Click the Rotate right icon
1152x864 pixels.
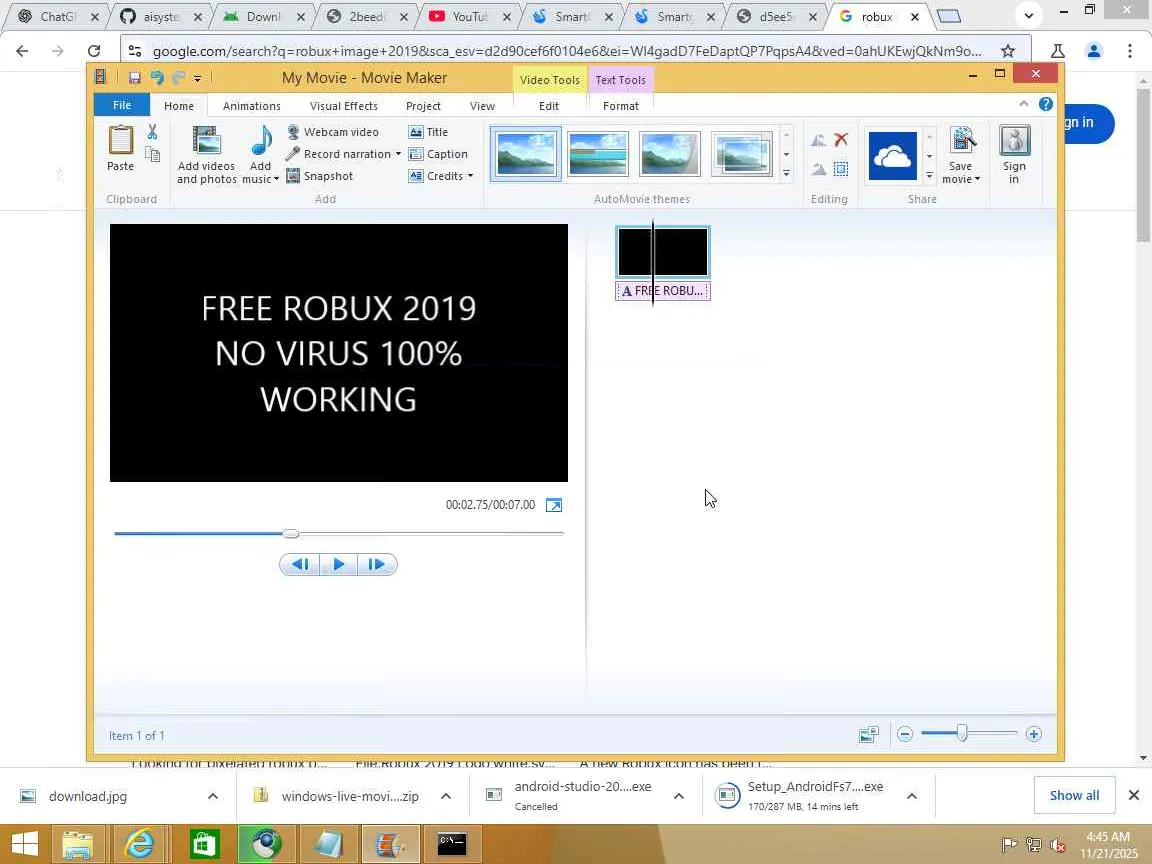[x=818, y=170]
